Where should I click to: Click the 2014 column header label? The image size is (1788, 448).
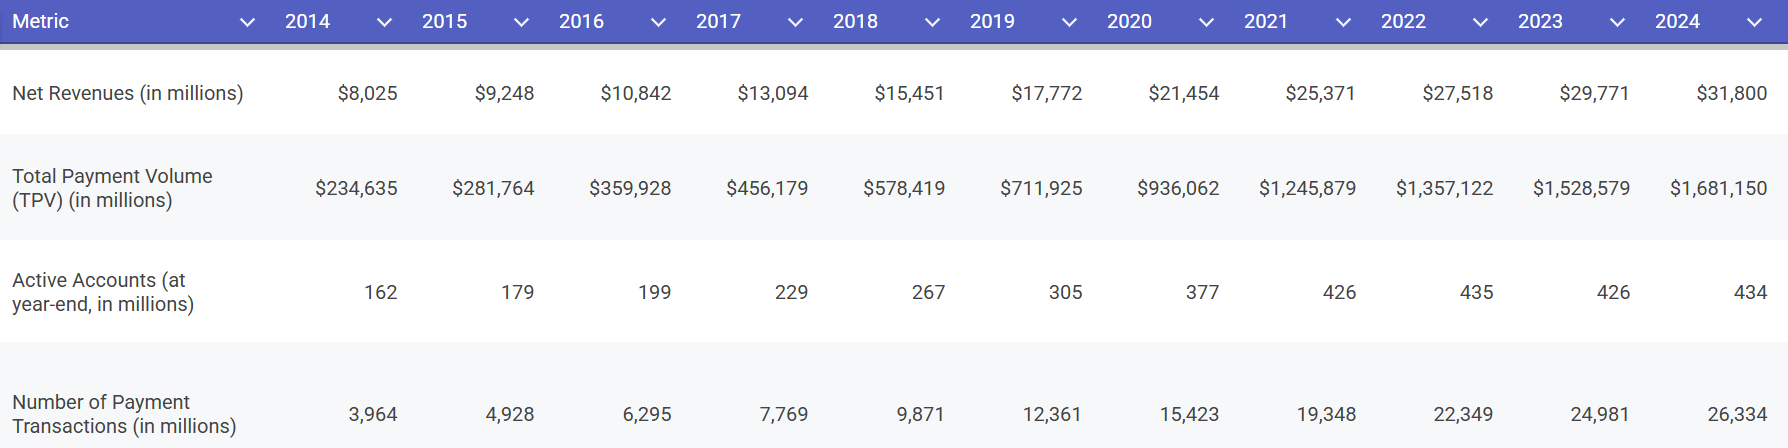pos(307,21)
